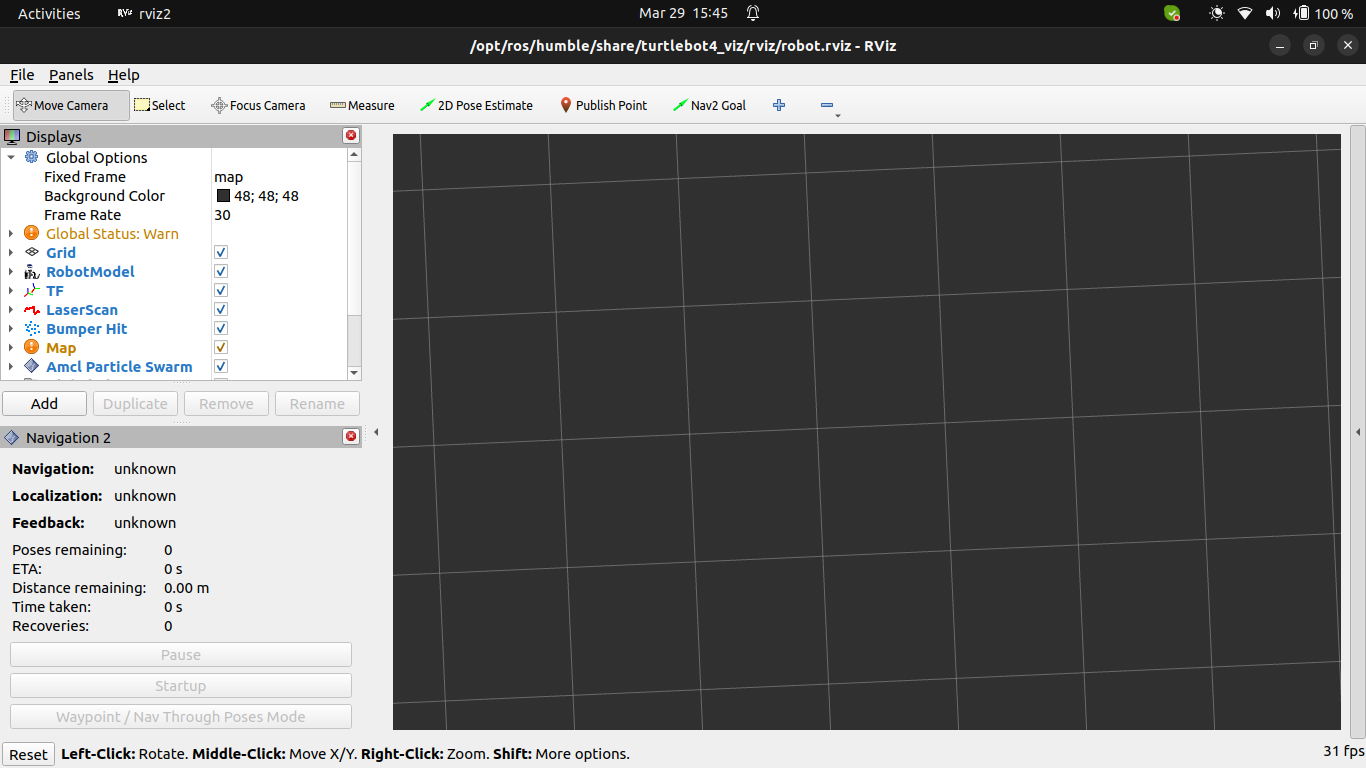Image resolution: width=1366 pixels, height=768 pixels.
Task: Close the Navigation 2 panel
Action: click(x=350, y=436)
